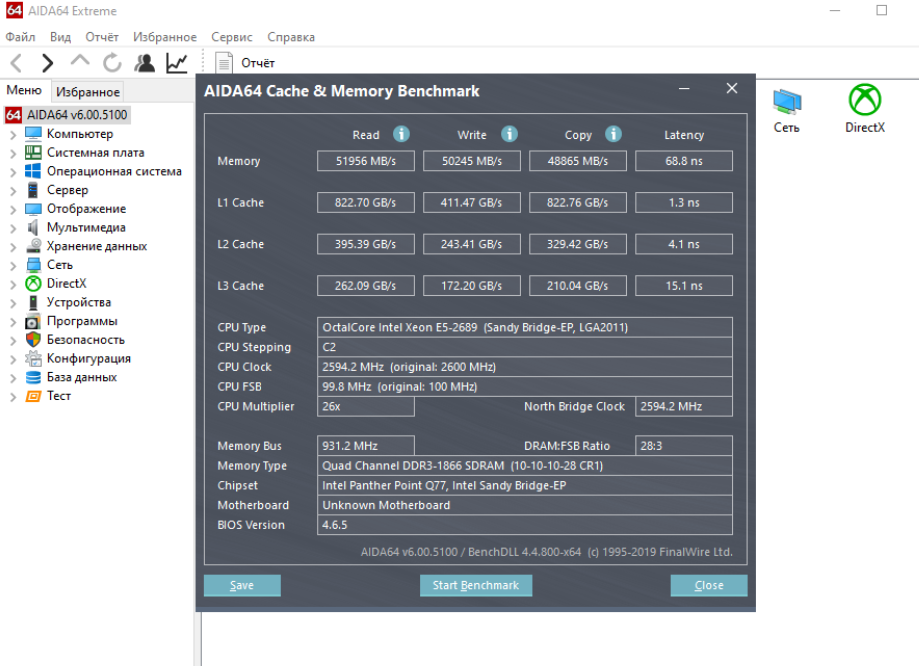Viewport: 919px width, 666px height.
Task: Expand the Тест tree node
Action: (13, 397)
